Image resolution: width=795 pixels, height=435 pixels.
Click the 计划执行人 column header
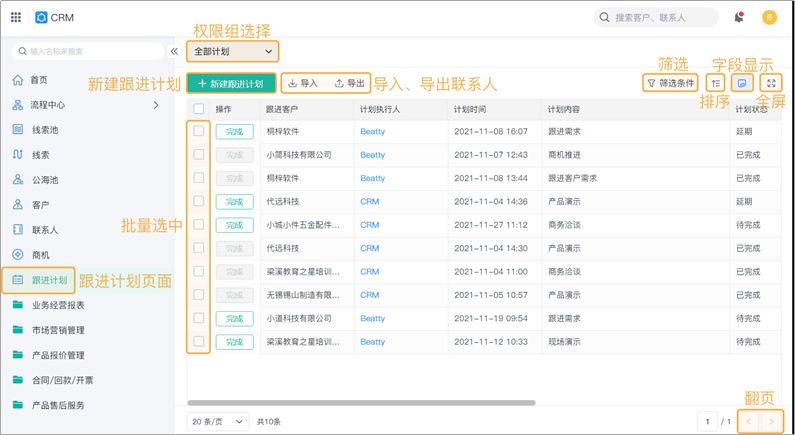click(x=380, y=109)
